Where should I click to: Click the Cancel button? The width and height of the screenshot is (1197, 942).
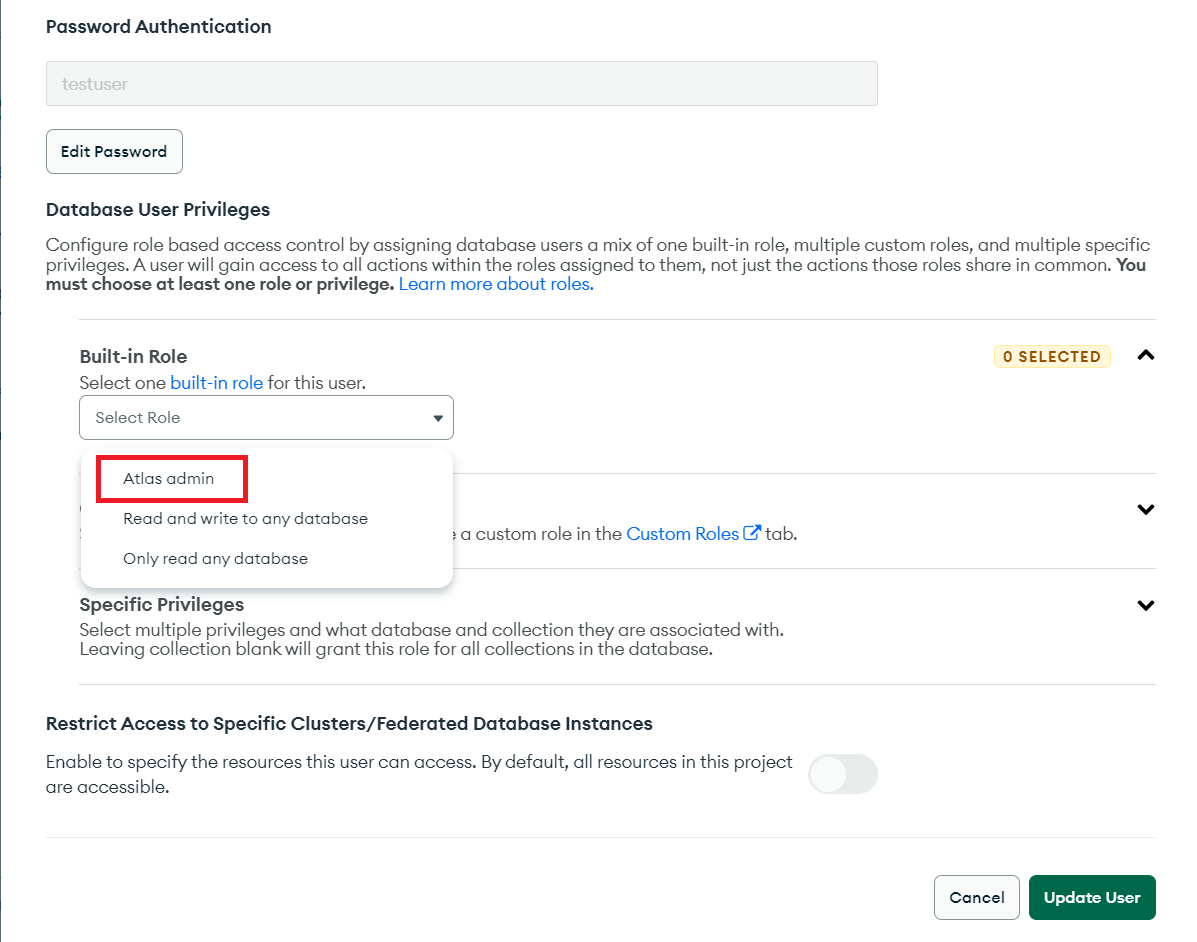pos(976,897)
